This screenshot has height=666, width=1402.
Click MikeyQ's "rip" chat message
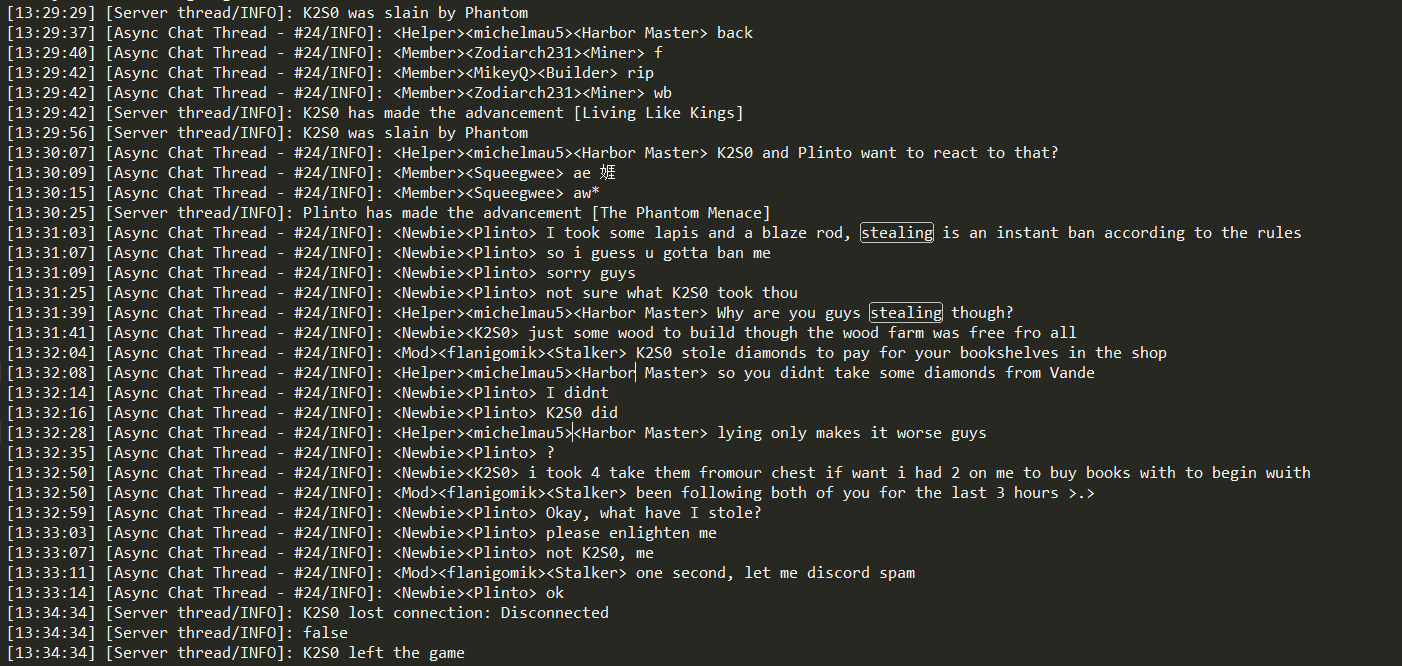[640, 73]
